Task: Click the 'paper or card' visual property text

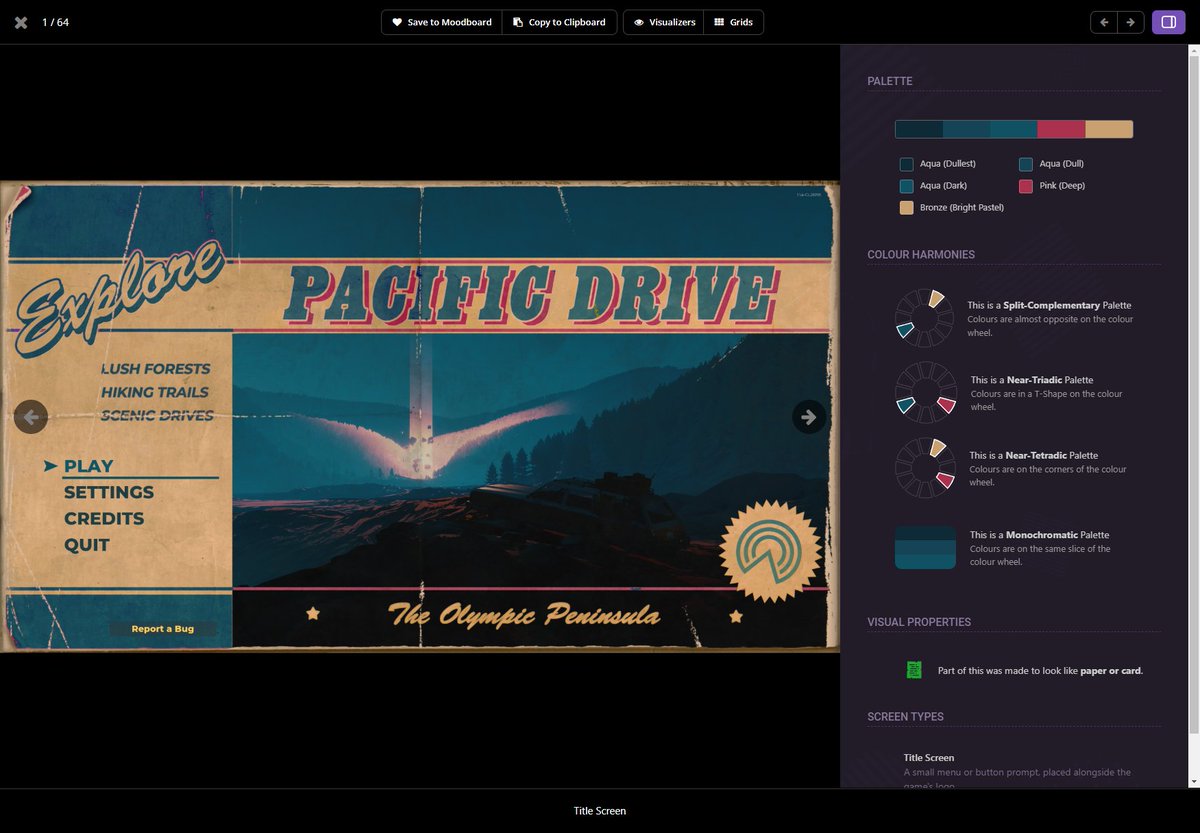Action: (x=1111, y=671)
